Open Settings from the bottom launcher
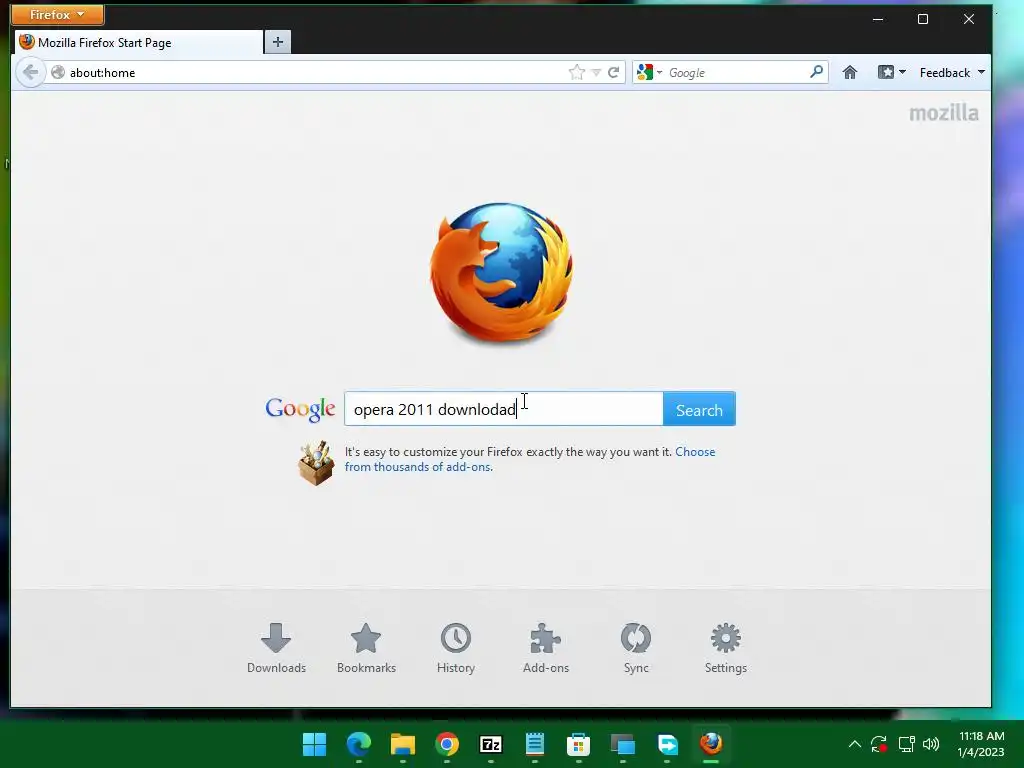Screen dimensions: 1024x768 [726, 648]
